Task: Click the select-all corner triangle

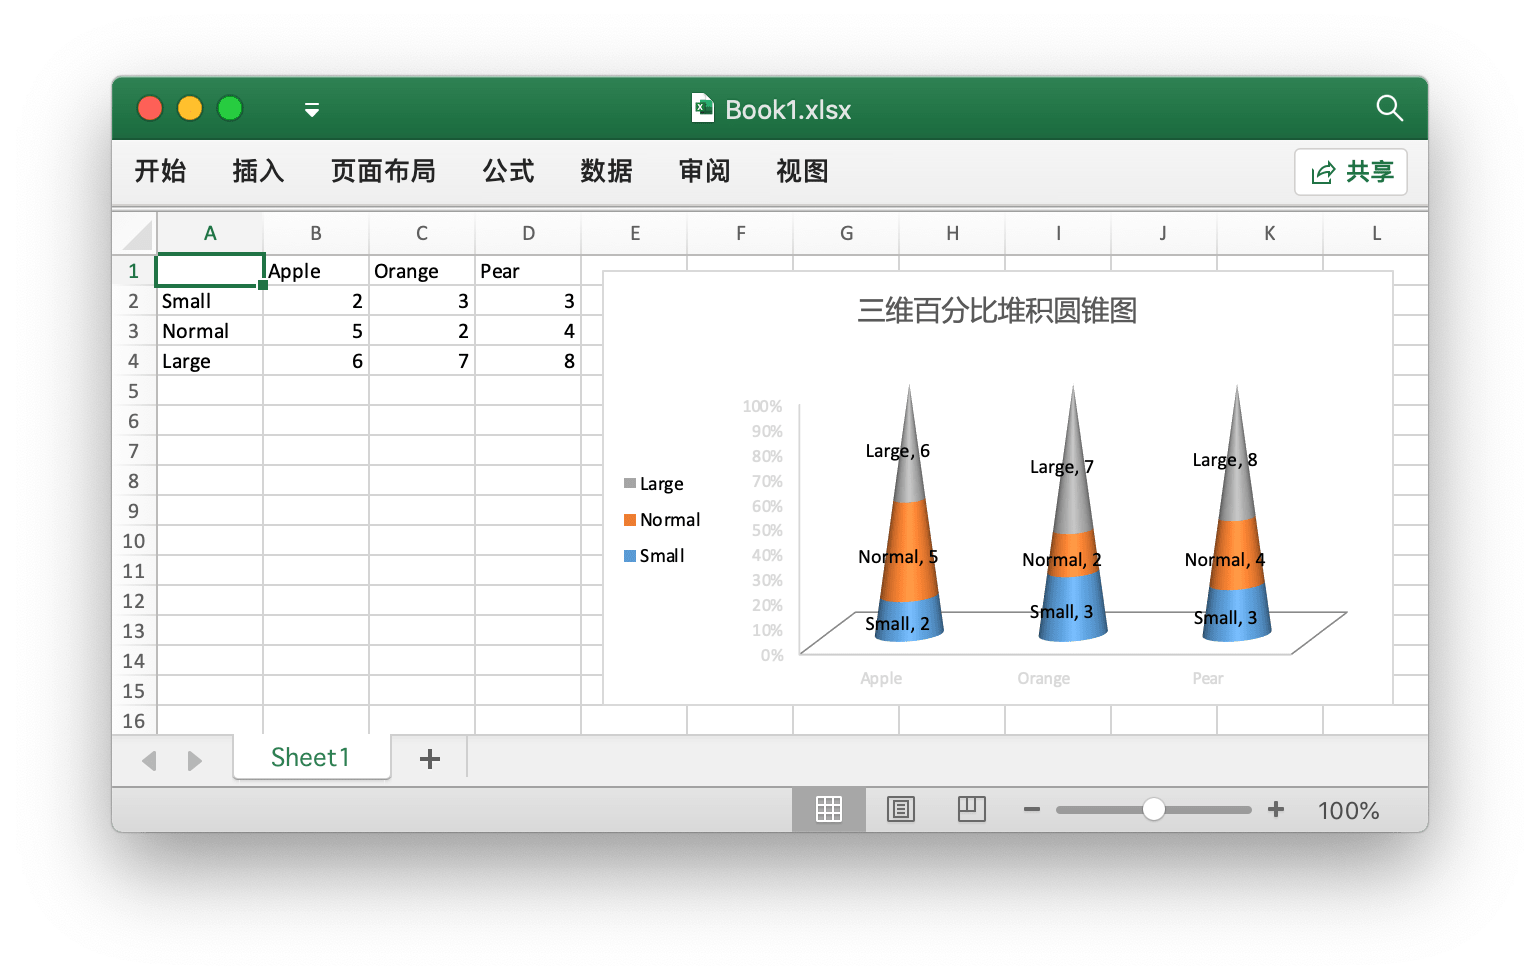Action: pyautogui.click(x=137, y=234)
